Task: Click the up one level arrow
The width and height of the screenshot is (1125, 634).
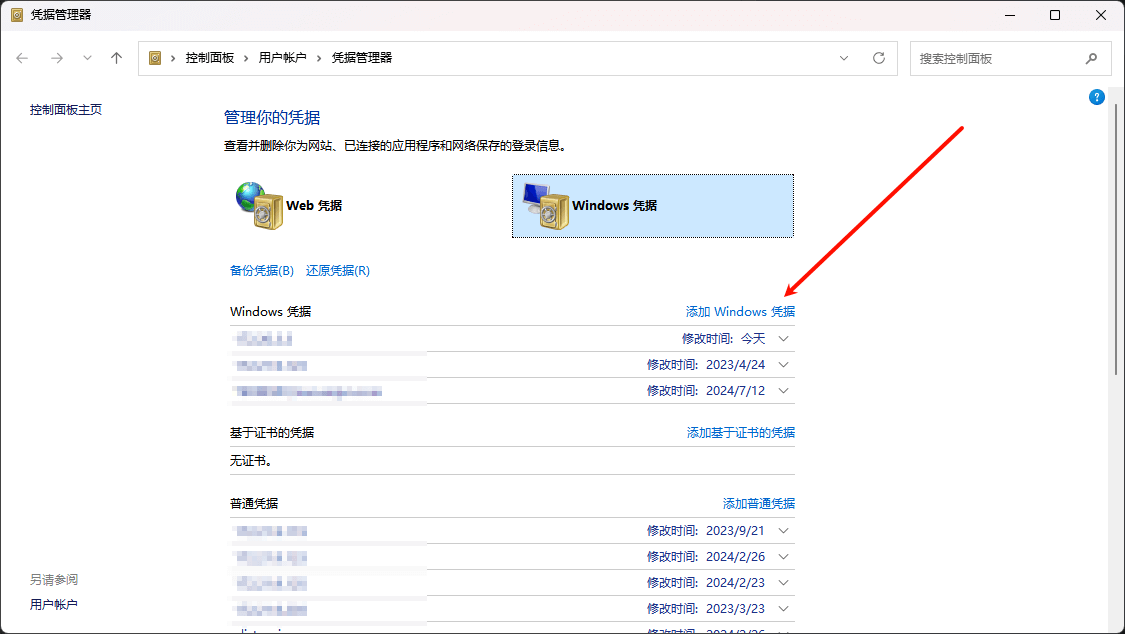Action: coord(116,58)
